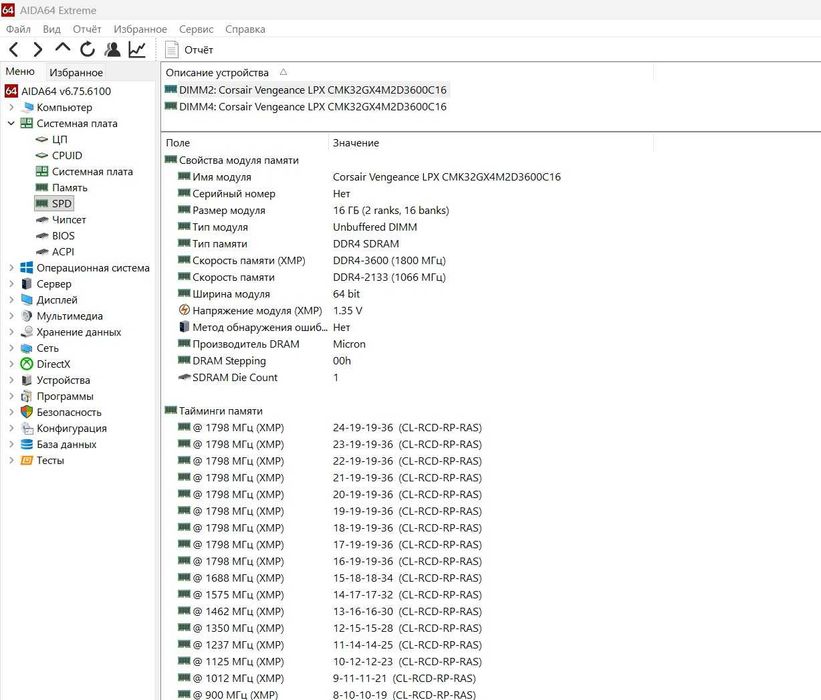
Task: Select the Системная плата child item
Action: [x=92, y=172]
